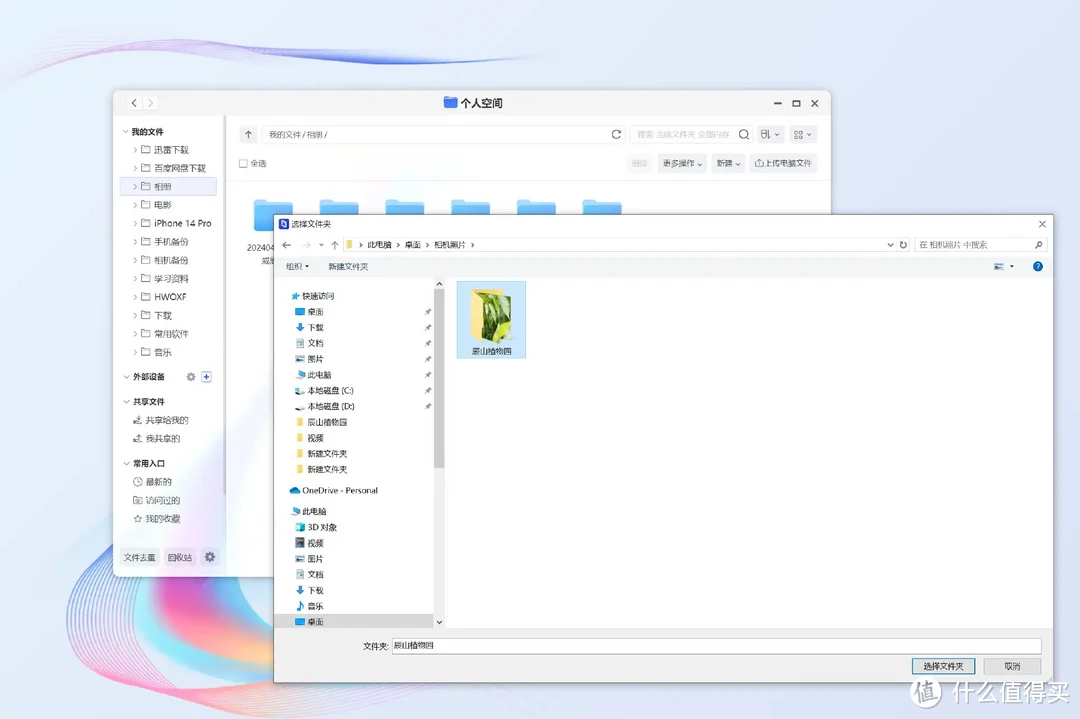The width and height of the screenshot is (1080, 719).
Task: Open the 组织 menu in the dialog
Action: click(297, 267)
